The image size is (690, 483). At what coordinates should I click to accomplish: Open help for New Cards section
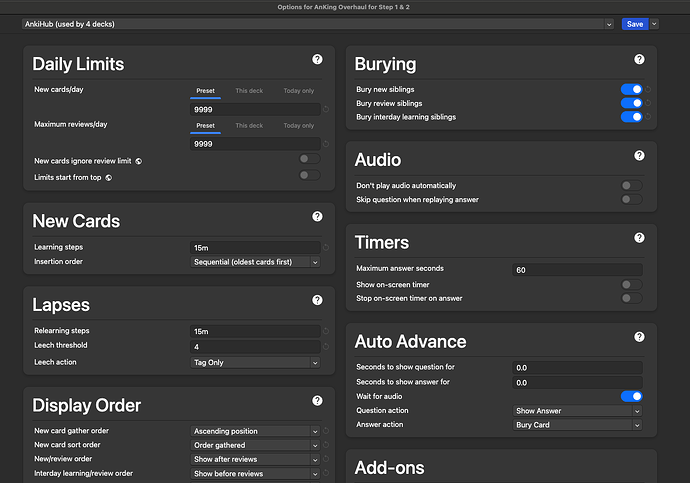317,216
